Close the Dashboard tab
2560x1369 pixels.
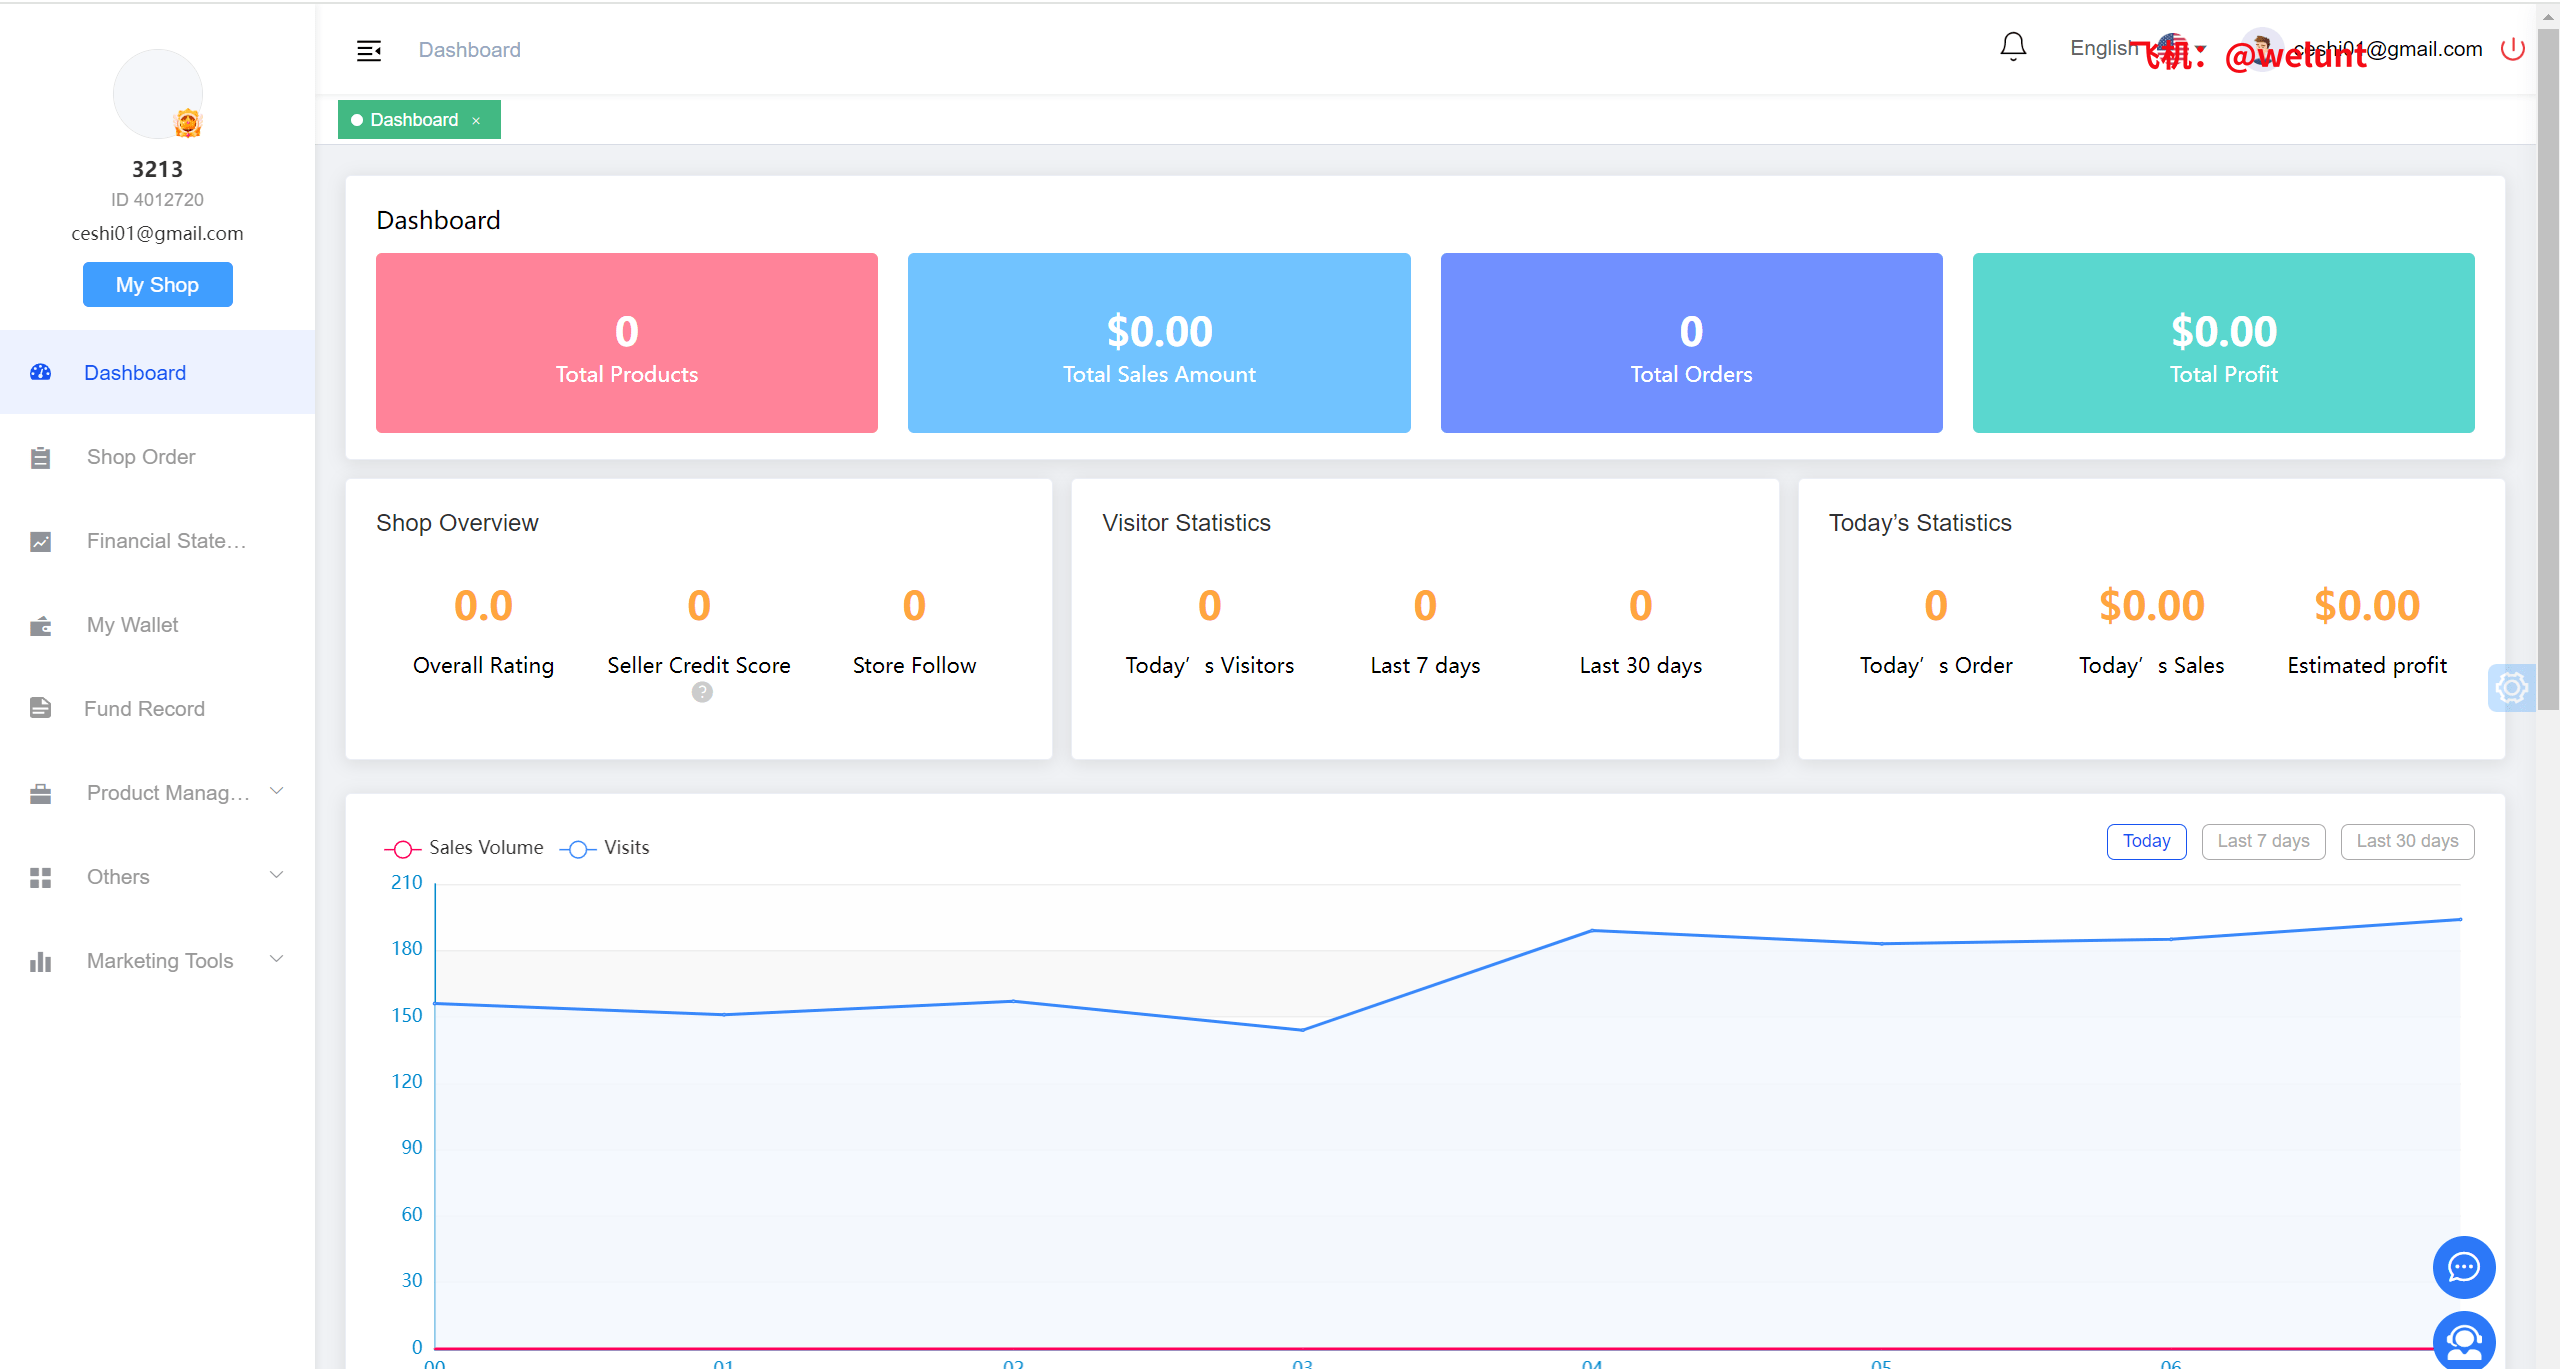point(476,121)
